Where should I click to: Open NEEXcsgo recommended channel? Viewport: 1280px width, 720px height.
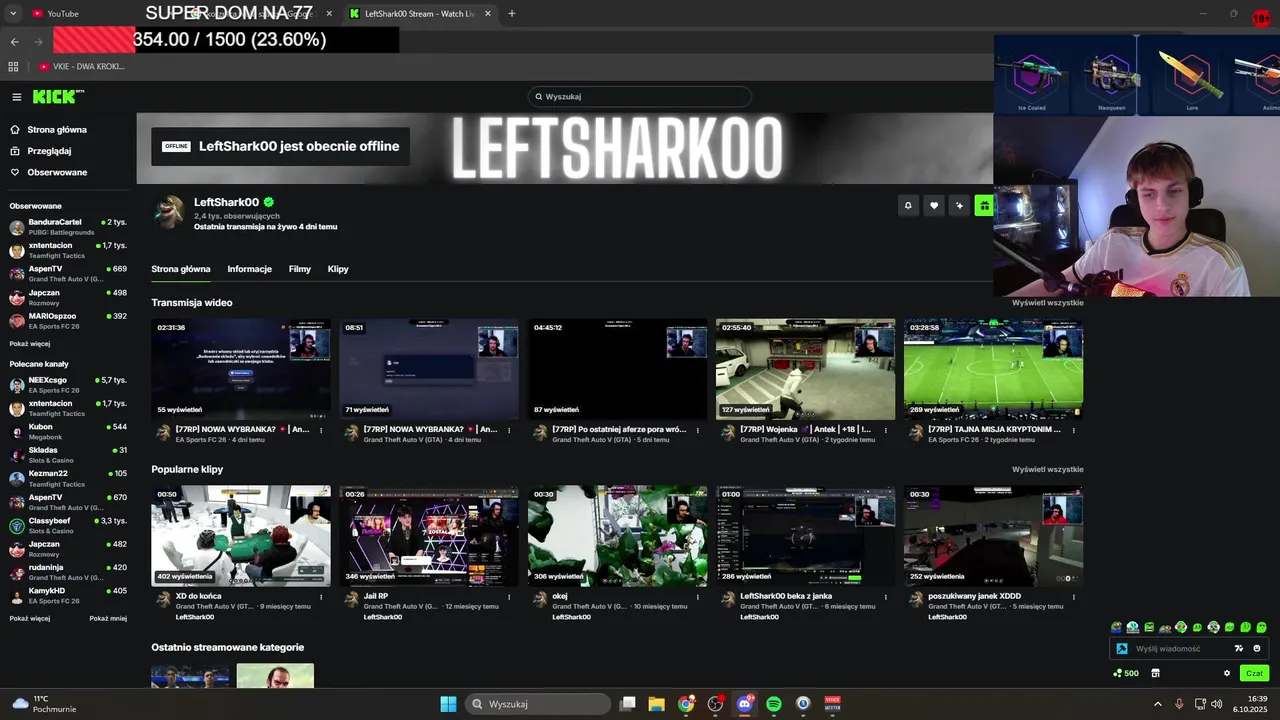[x=68, y=385]
